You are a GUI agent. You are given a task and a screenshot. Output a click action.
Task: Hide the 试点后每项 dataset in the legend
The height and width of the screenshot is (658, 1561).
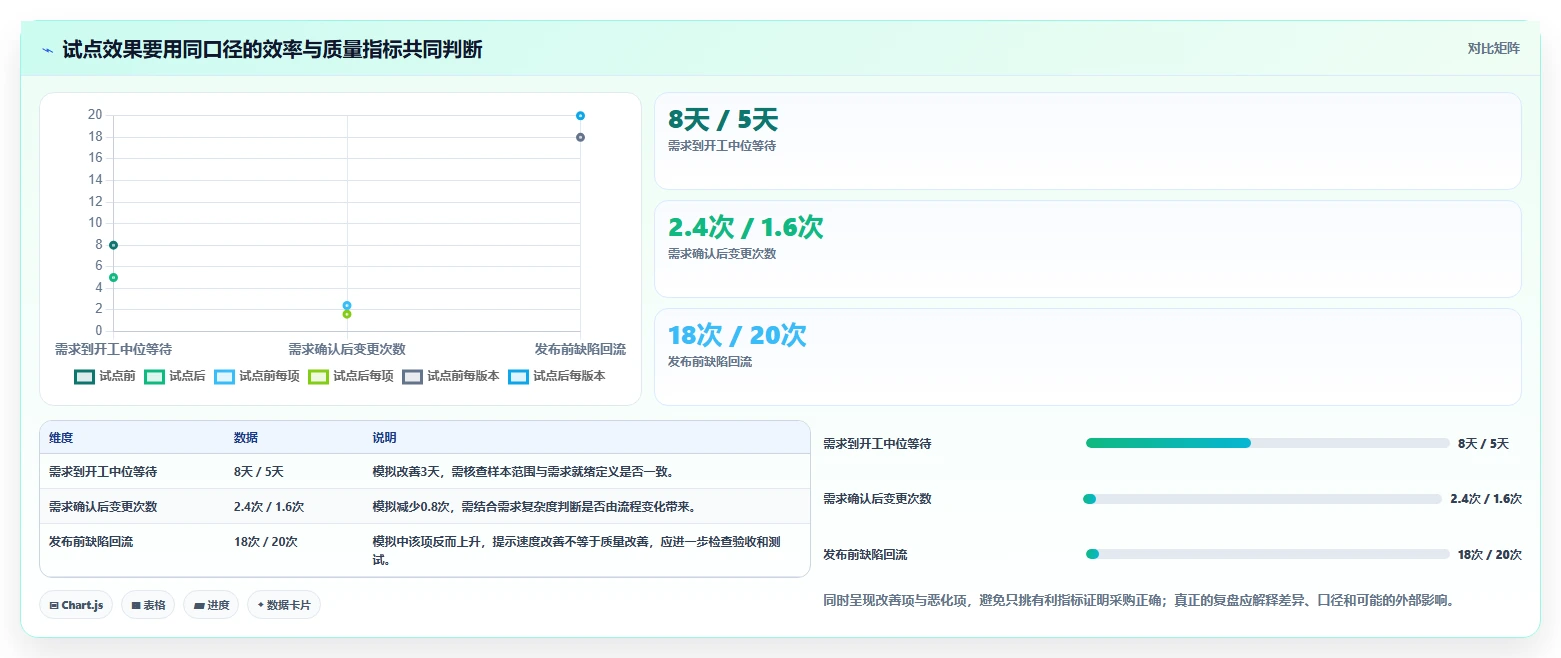coord(351,376)
